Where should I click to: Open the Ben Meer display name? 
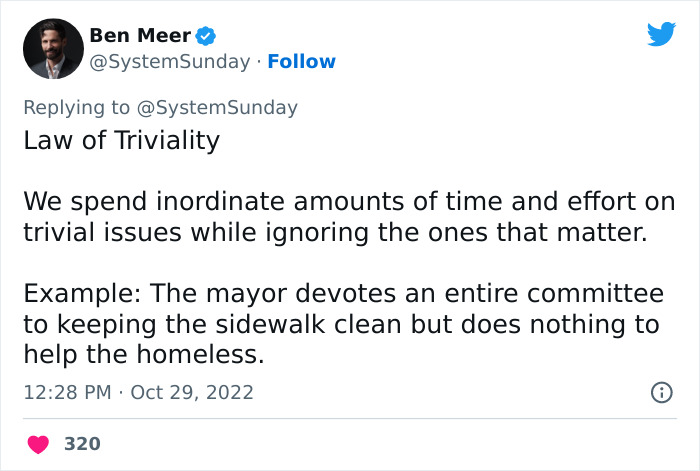(140, 36)
